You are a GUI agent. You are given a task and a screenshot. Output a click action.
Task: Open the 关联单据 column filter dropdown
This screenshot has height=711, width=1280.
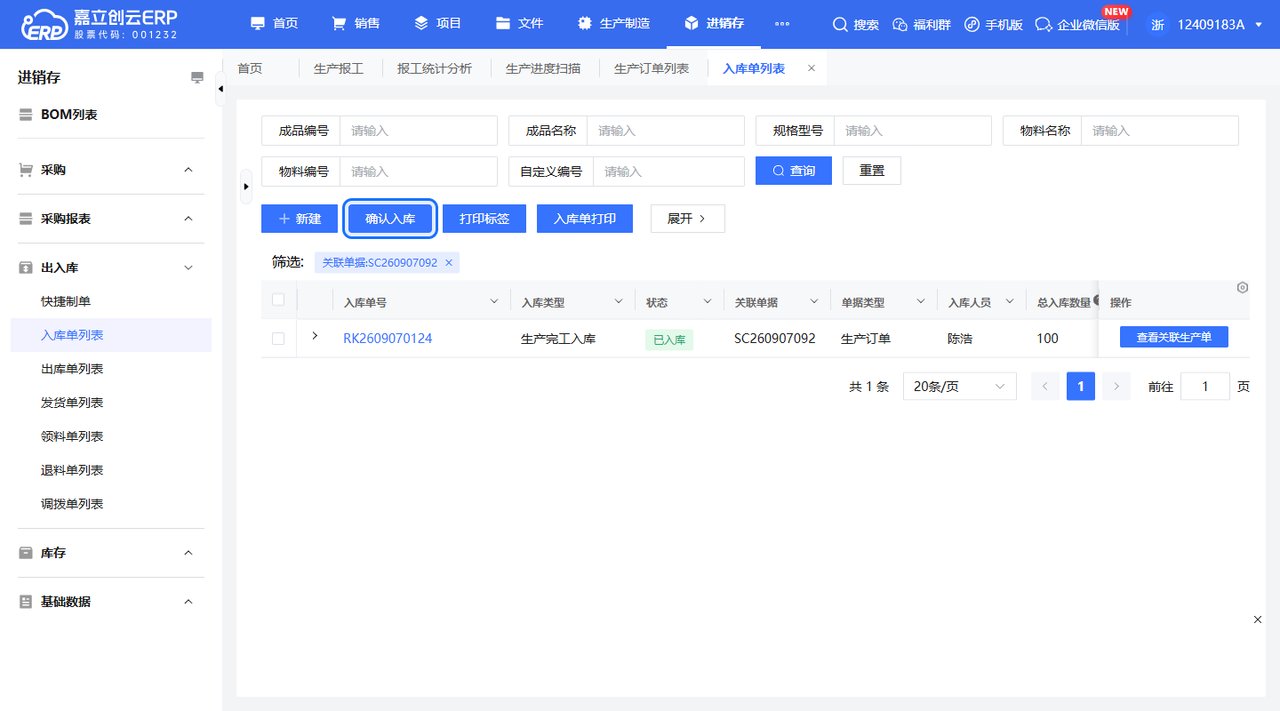(816, 302)
